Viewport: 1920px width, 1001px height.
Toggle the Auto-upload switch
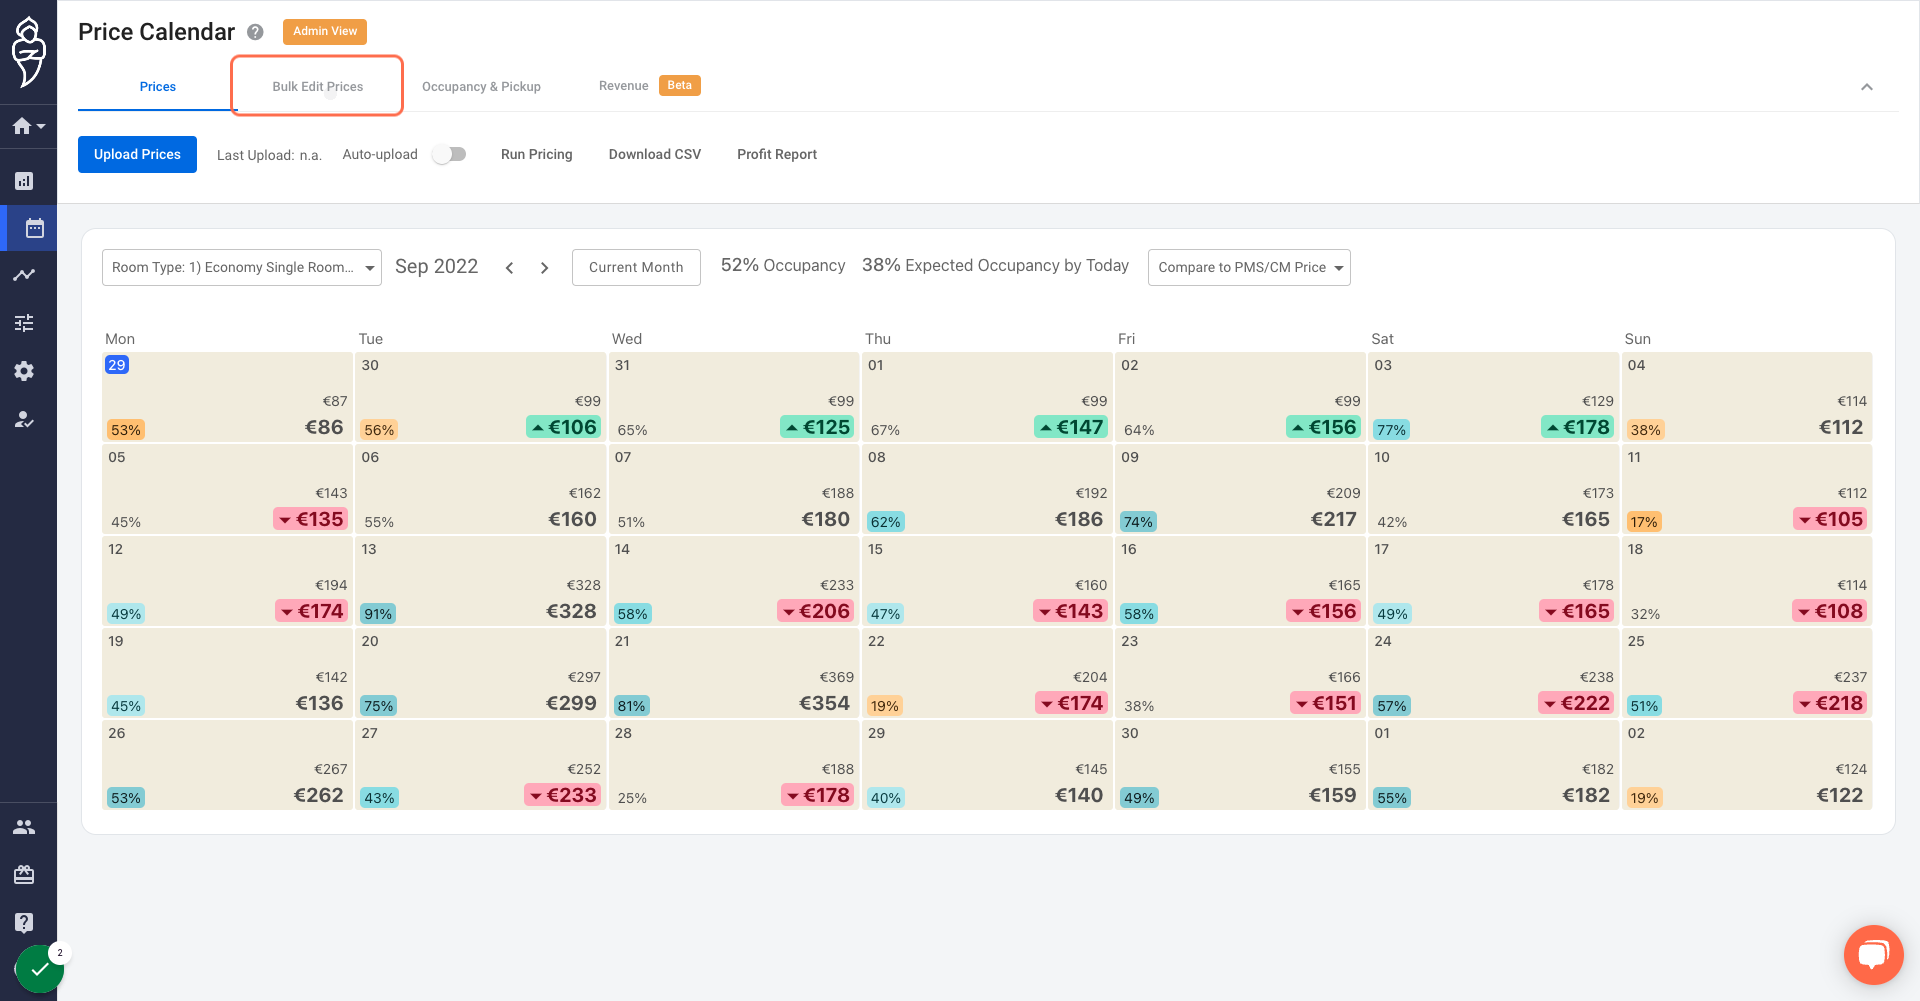point(450,154)
